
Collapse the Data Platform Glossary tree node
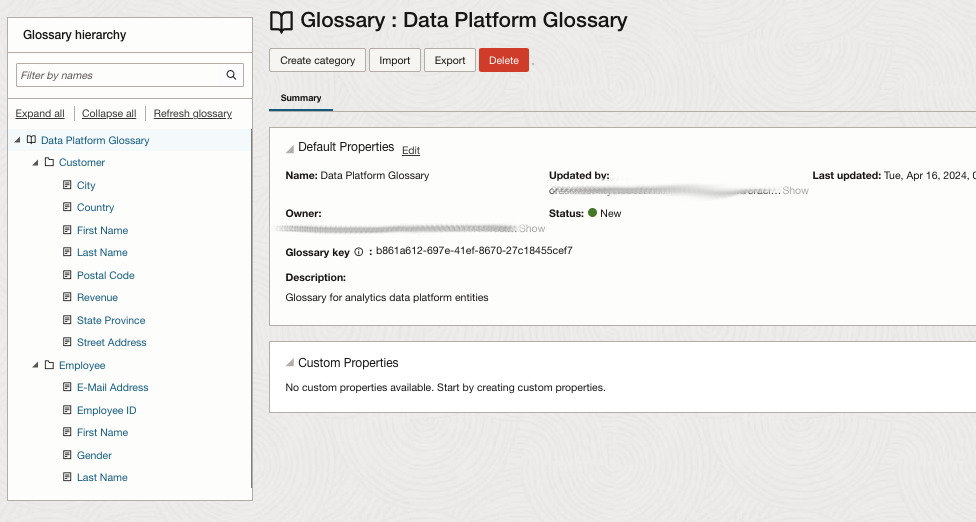(17, 140)
